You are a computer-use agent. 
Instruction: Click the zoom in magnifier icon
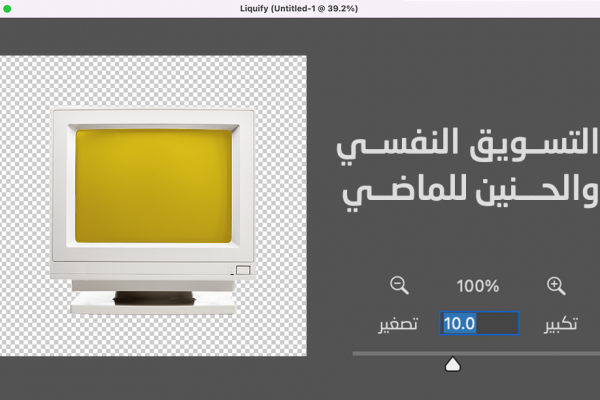(556, 286)
